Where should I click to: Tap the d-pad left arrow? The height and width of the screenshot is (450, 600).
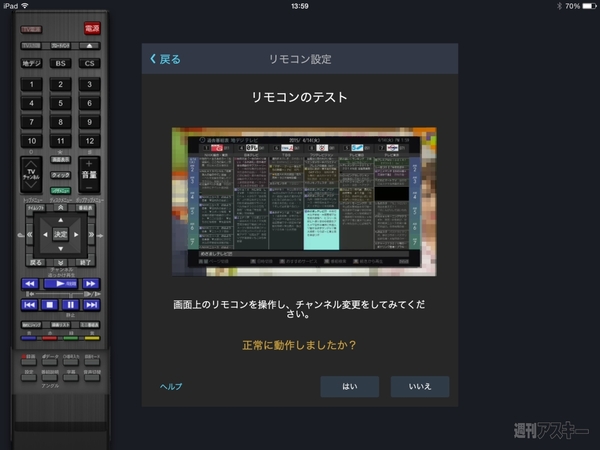[x=45, y=234]
